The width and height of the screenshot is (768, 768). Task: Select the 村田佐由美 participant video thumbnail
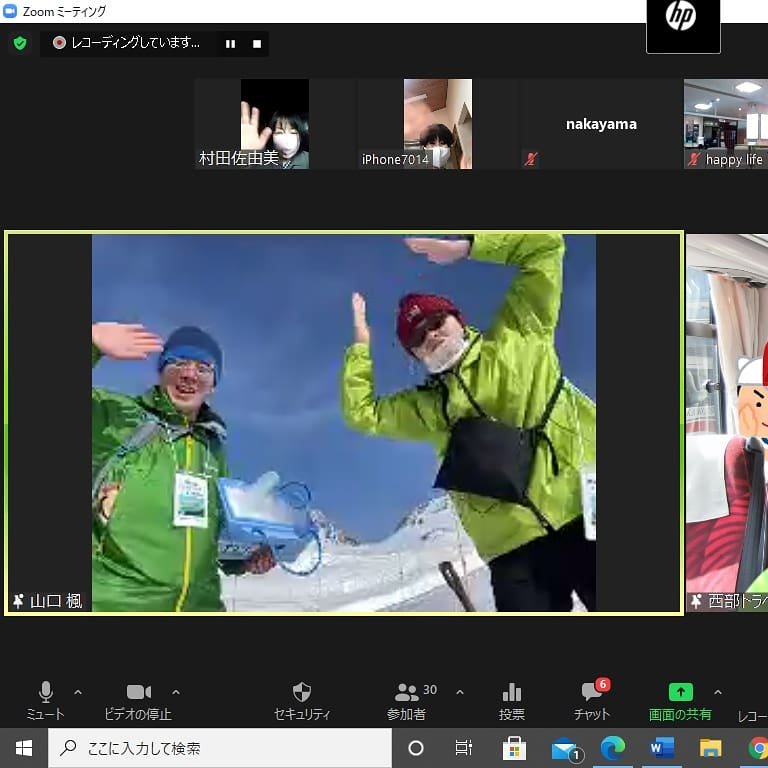click(275, 124)
